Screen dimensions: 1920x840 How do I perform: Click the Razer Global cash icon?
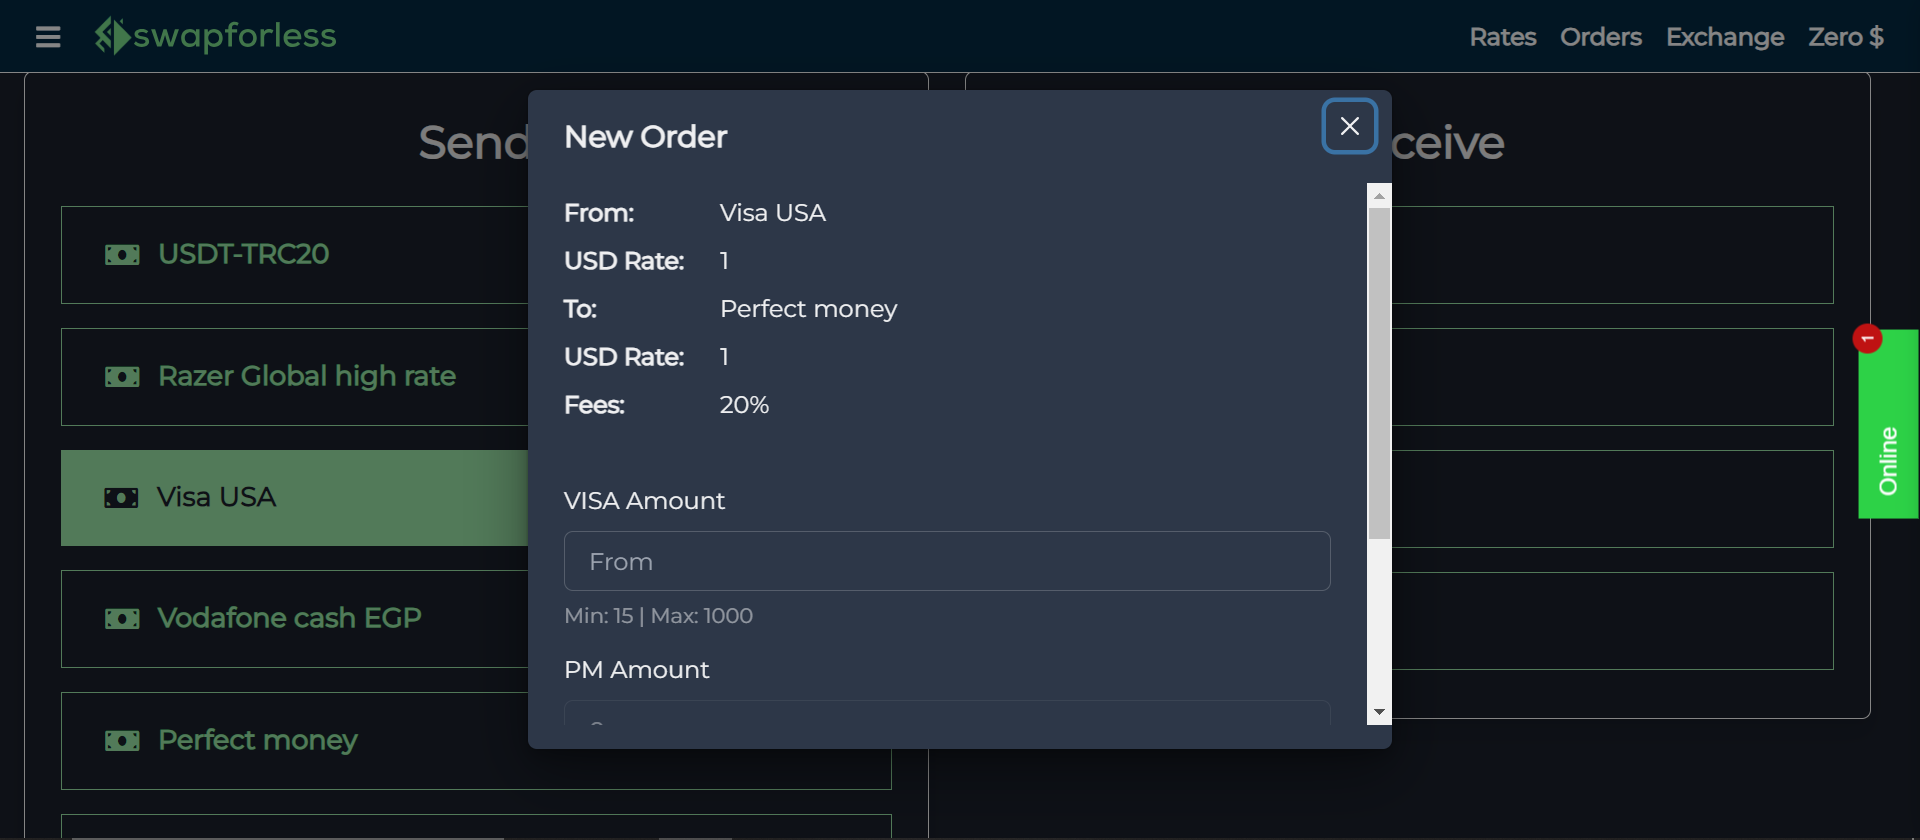click(122, 377)
